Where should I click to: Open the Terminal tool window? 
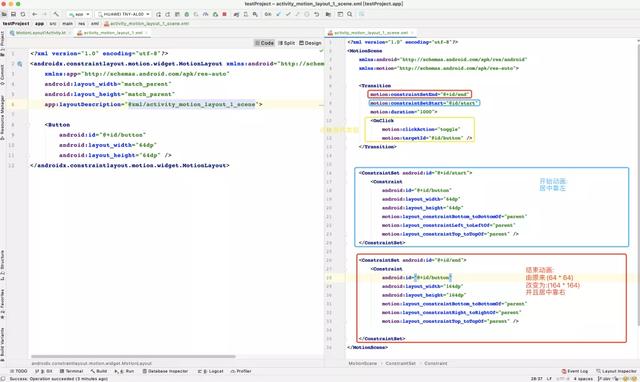pos(71,371)
